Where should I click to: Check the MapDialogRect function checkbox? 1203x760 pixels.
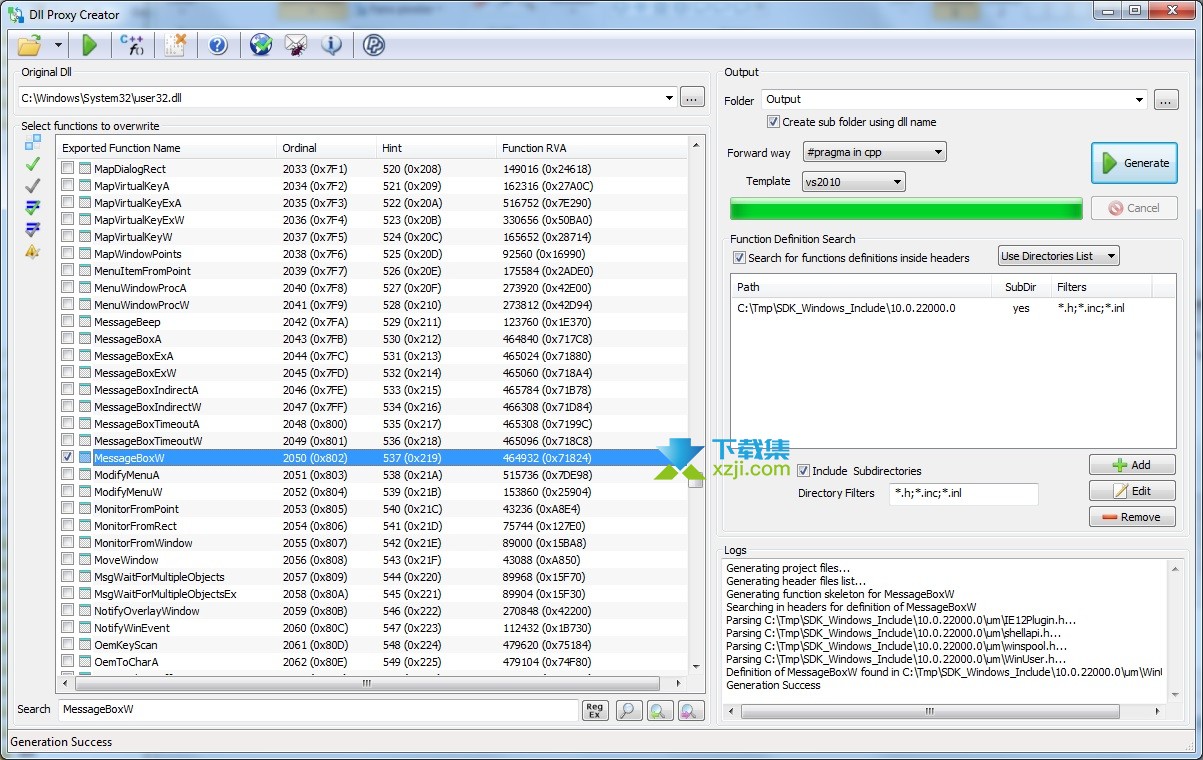pyautogui.click(x=67, y=169)
